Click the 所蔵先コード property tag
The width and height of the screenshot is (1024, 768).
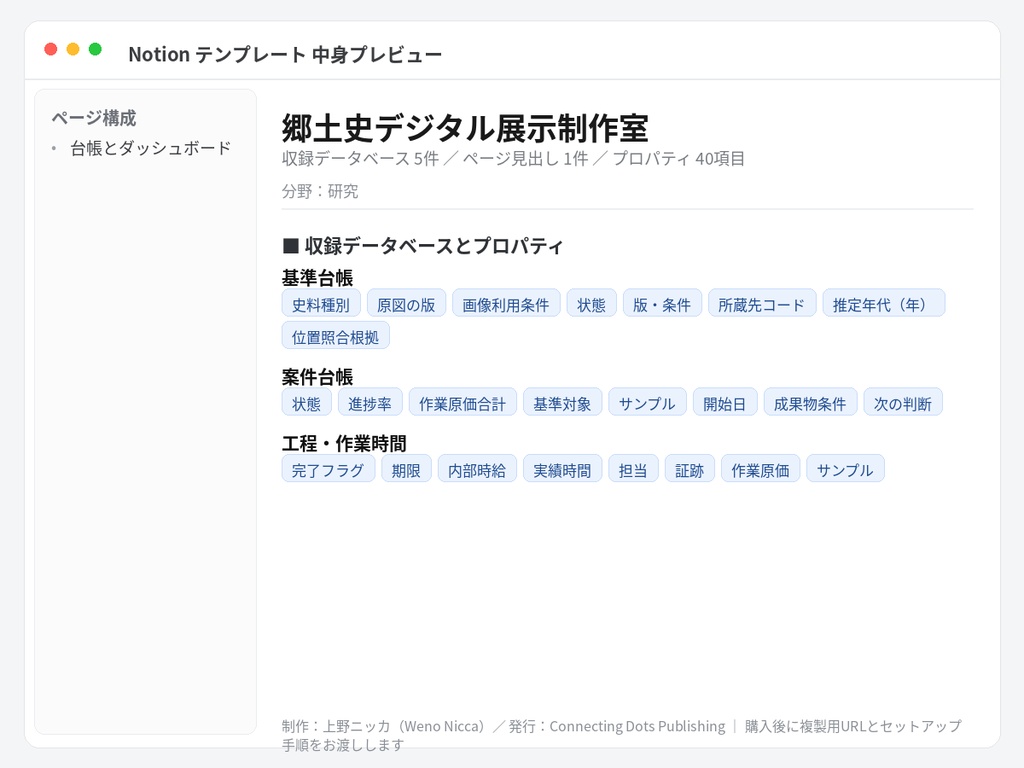(x=762, y=303)
